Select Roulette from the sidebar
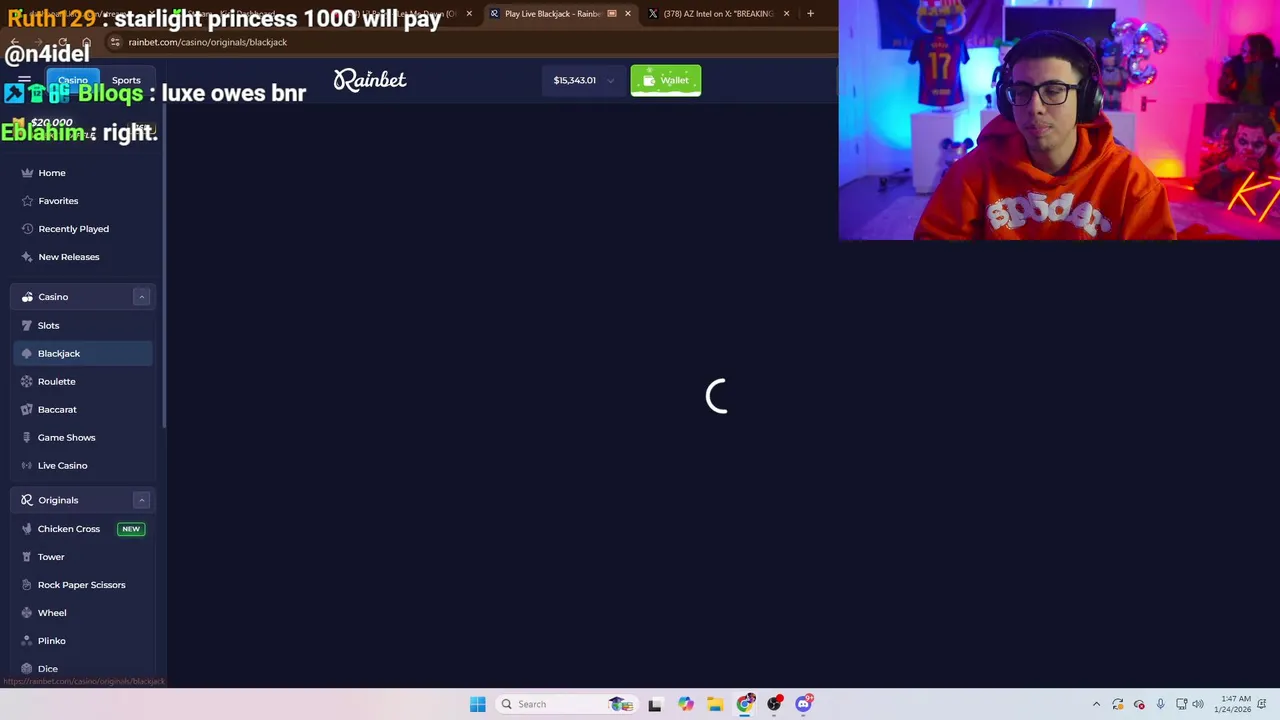 pos(56,381)
